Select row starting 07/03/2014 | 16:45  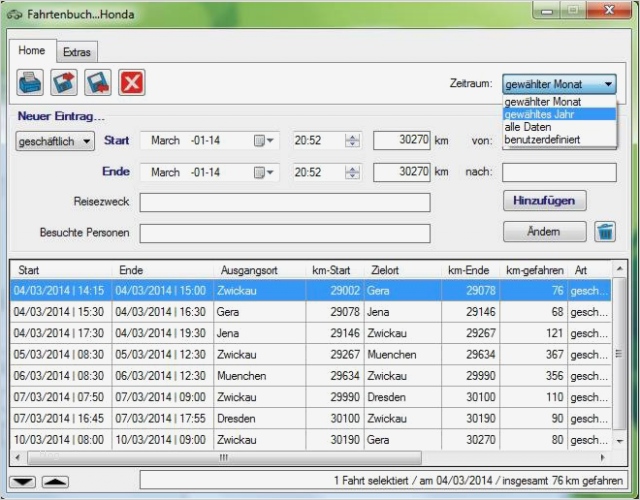click(311, 418)
